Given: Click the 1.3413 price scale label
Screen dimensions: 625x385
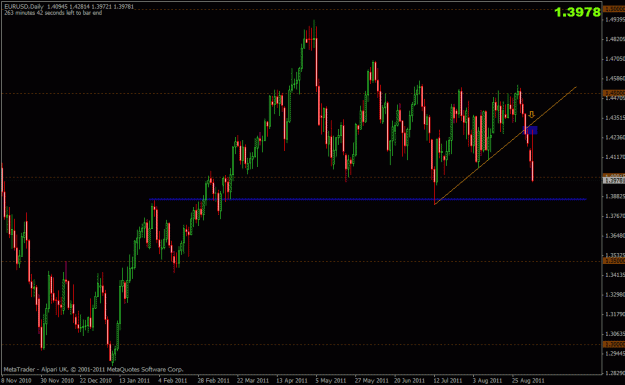Looking at the screenshot, I should (x=615, y=275).
